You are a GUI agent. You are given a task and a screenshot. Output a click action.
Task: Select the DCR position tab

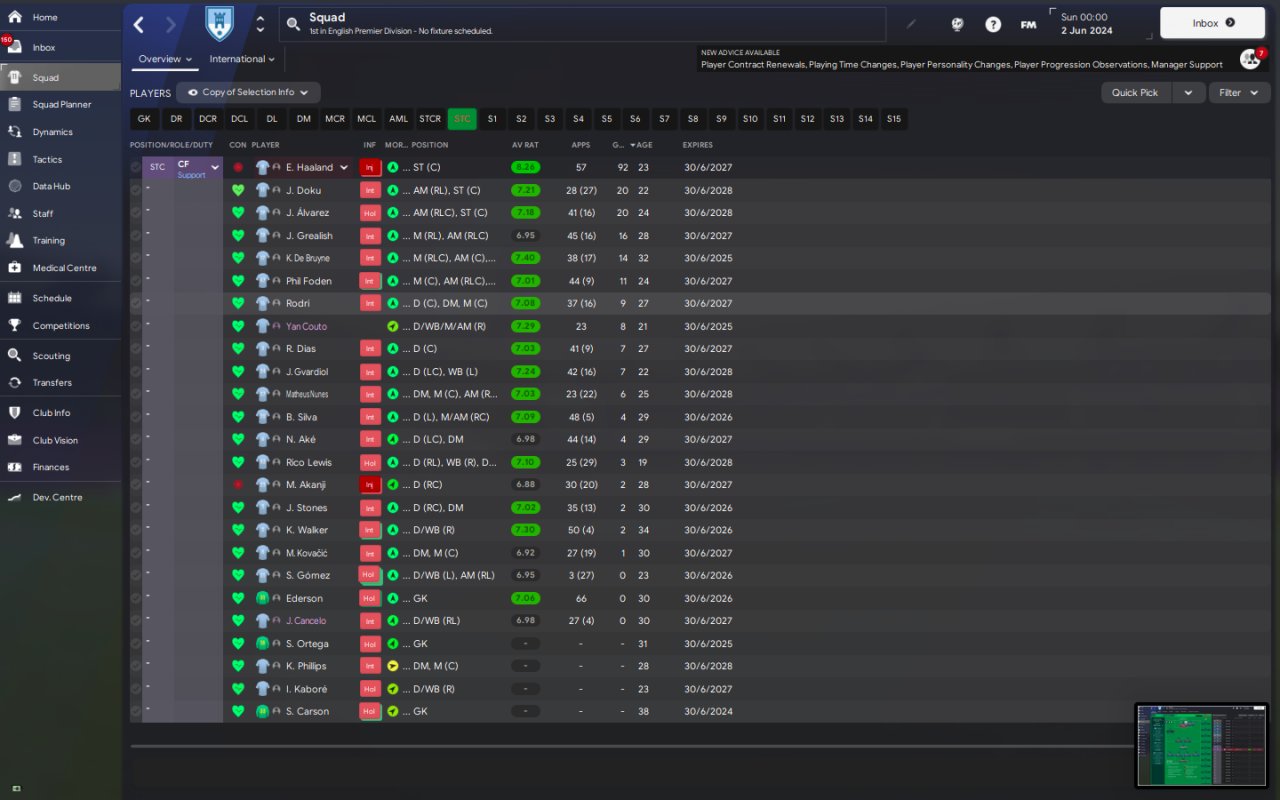208,119
